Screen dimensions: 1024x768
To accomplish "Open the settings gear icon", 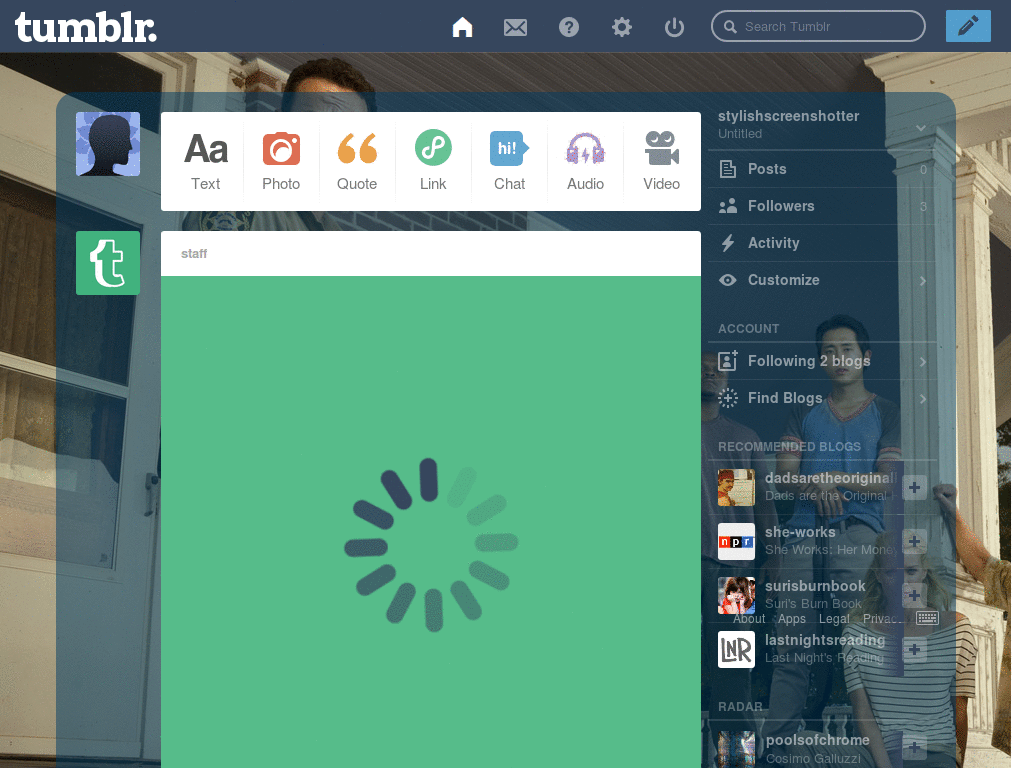I will click(622, 27).
